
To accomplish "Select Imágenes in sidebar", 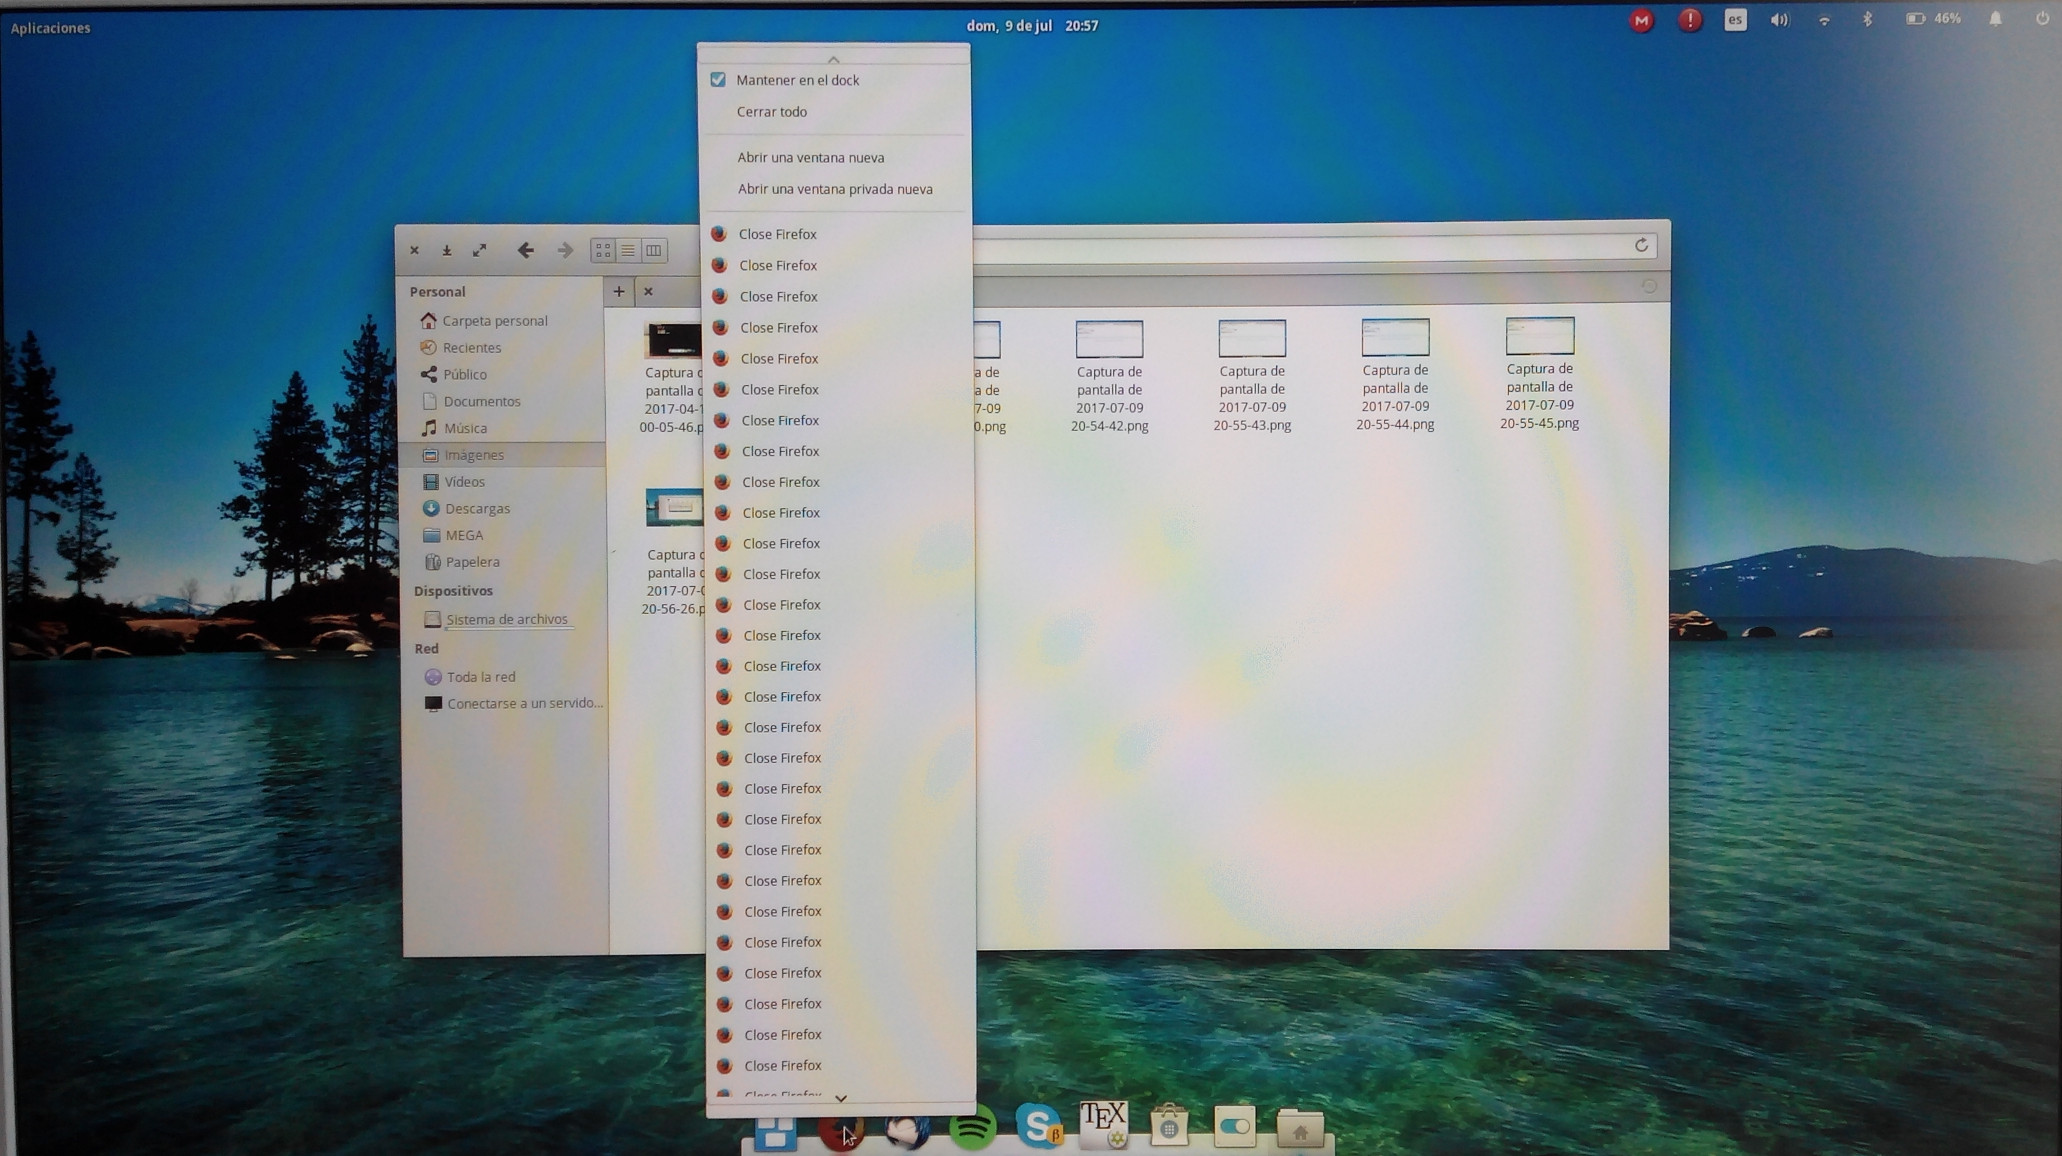I will [x=474, y=455].
